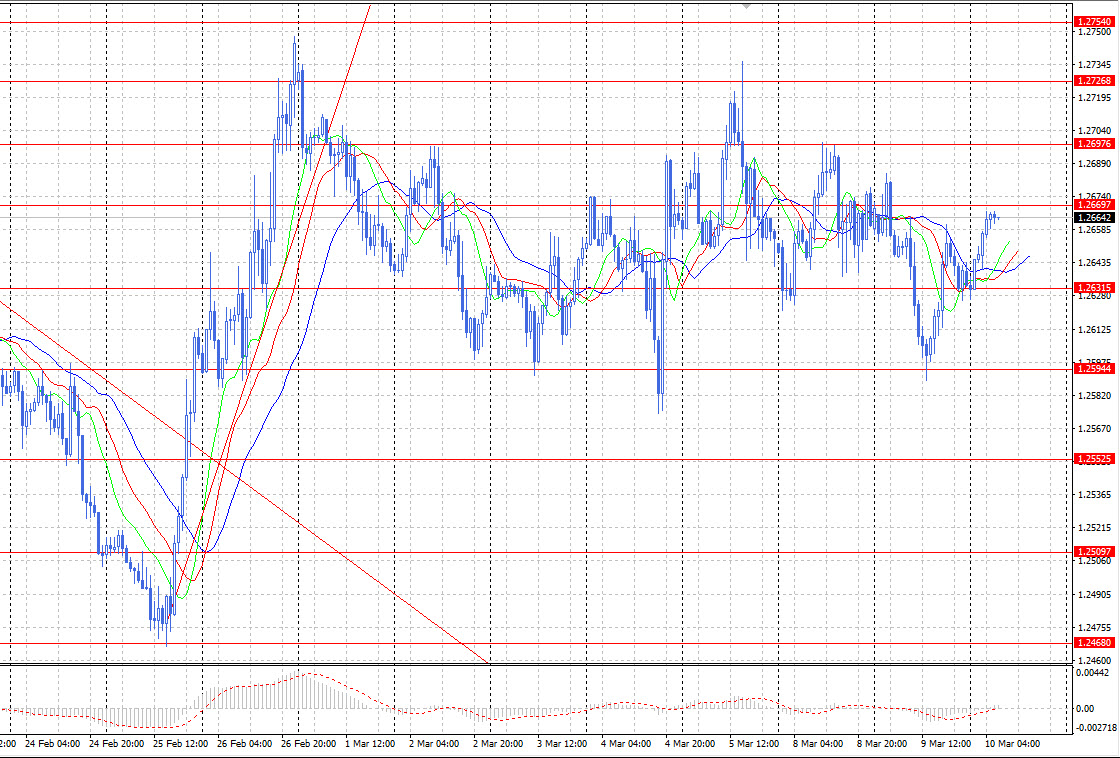Screen dimensions: 1120x758
Task: Click the indicator scale value 0.00
Action: 1085,709
